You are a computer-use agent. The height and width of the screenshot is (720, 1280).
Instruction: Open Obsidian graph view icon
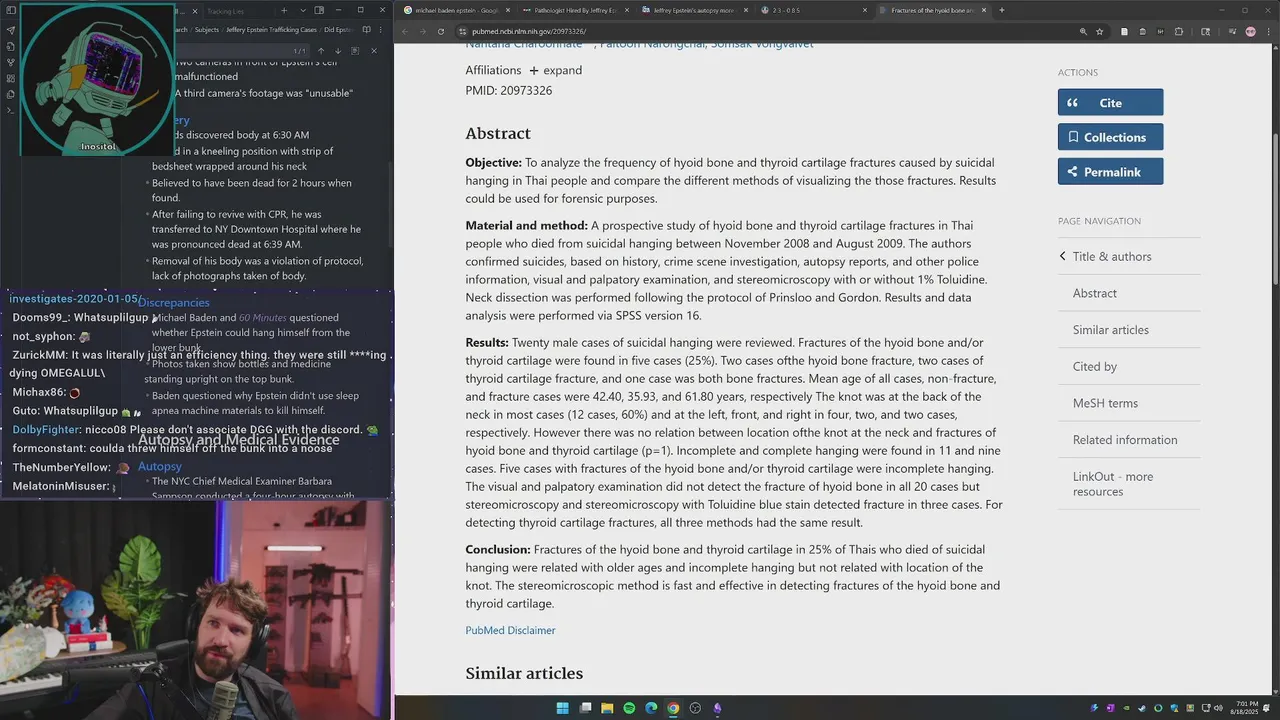coord(11,63)
